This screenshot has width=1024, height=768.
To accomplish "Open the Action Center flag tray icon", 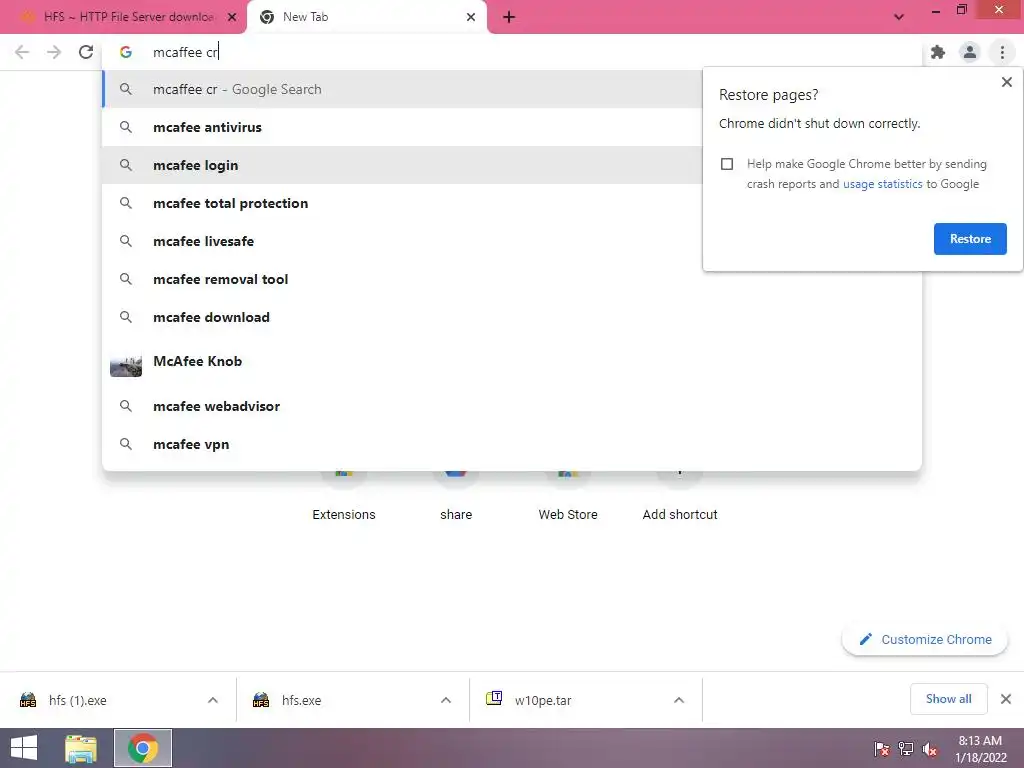I will tap(881, 749).
